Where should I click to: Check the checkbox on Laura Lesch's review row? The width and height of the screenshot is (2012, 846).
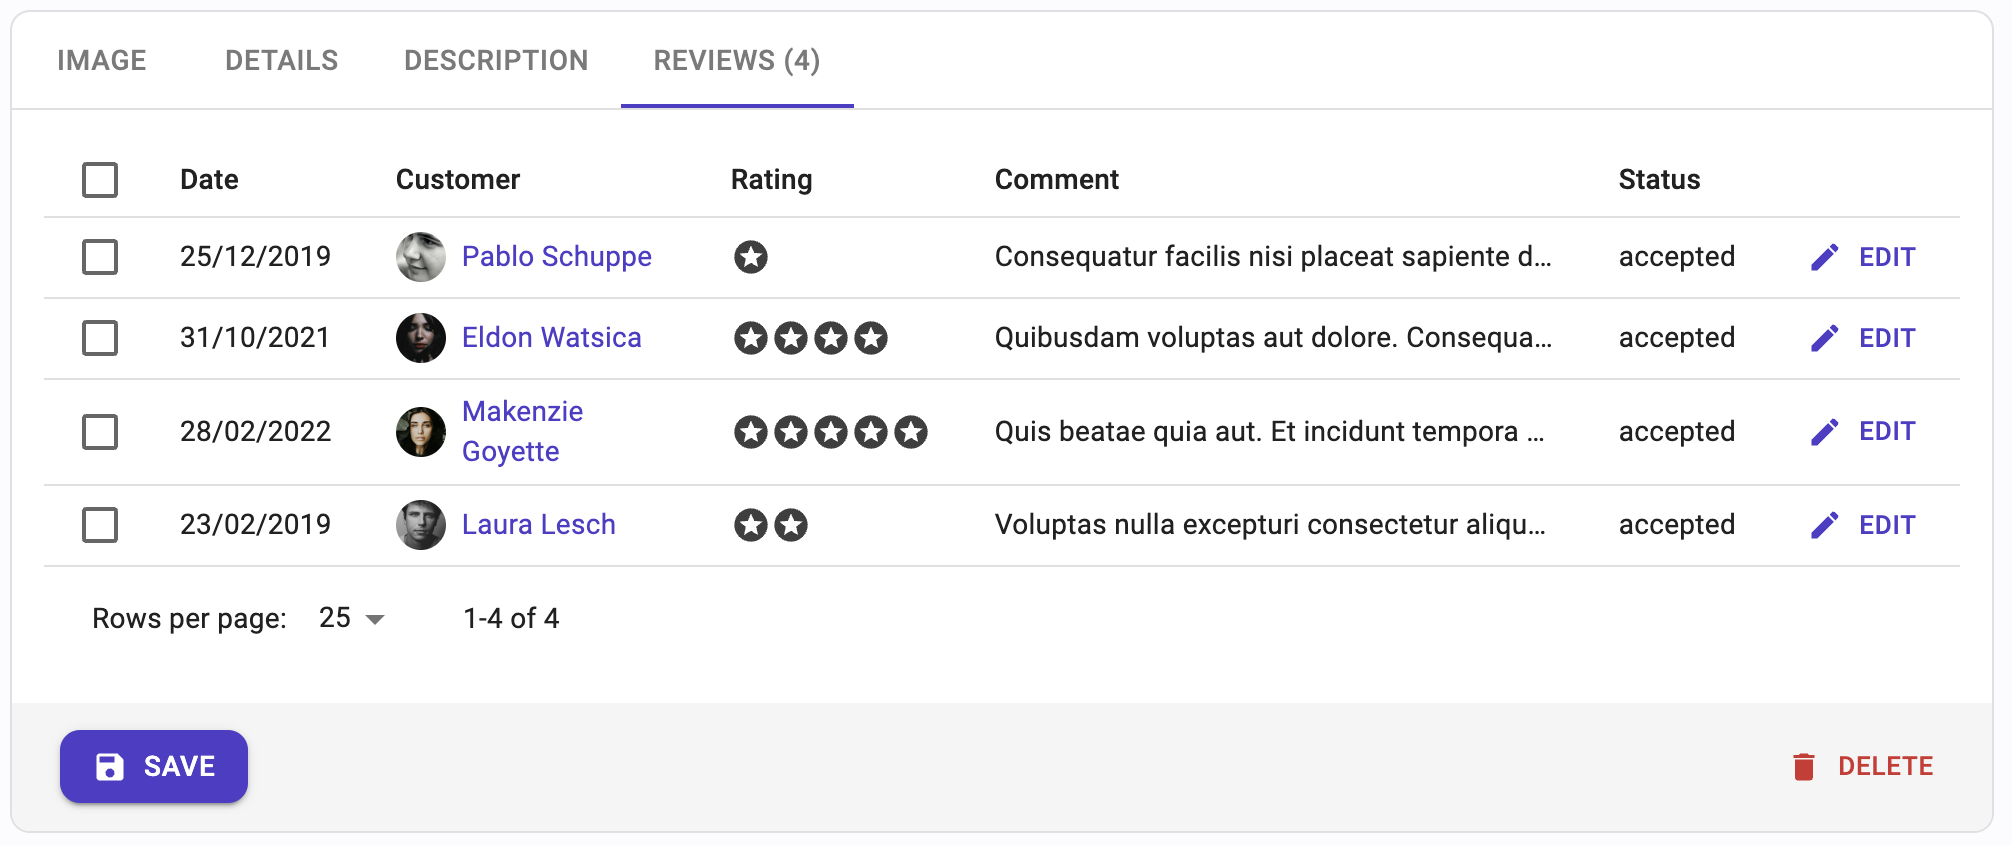[x=100, y=524]
